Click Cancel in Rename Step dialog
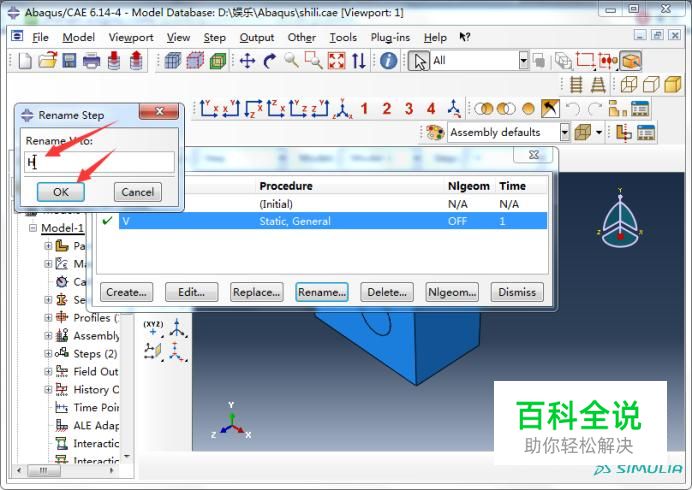The width and height of the screenshot is (692, 490). 138,192
